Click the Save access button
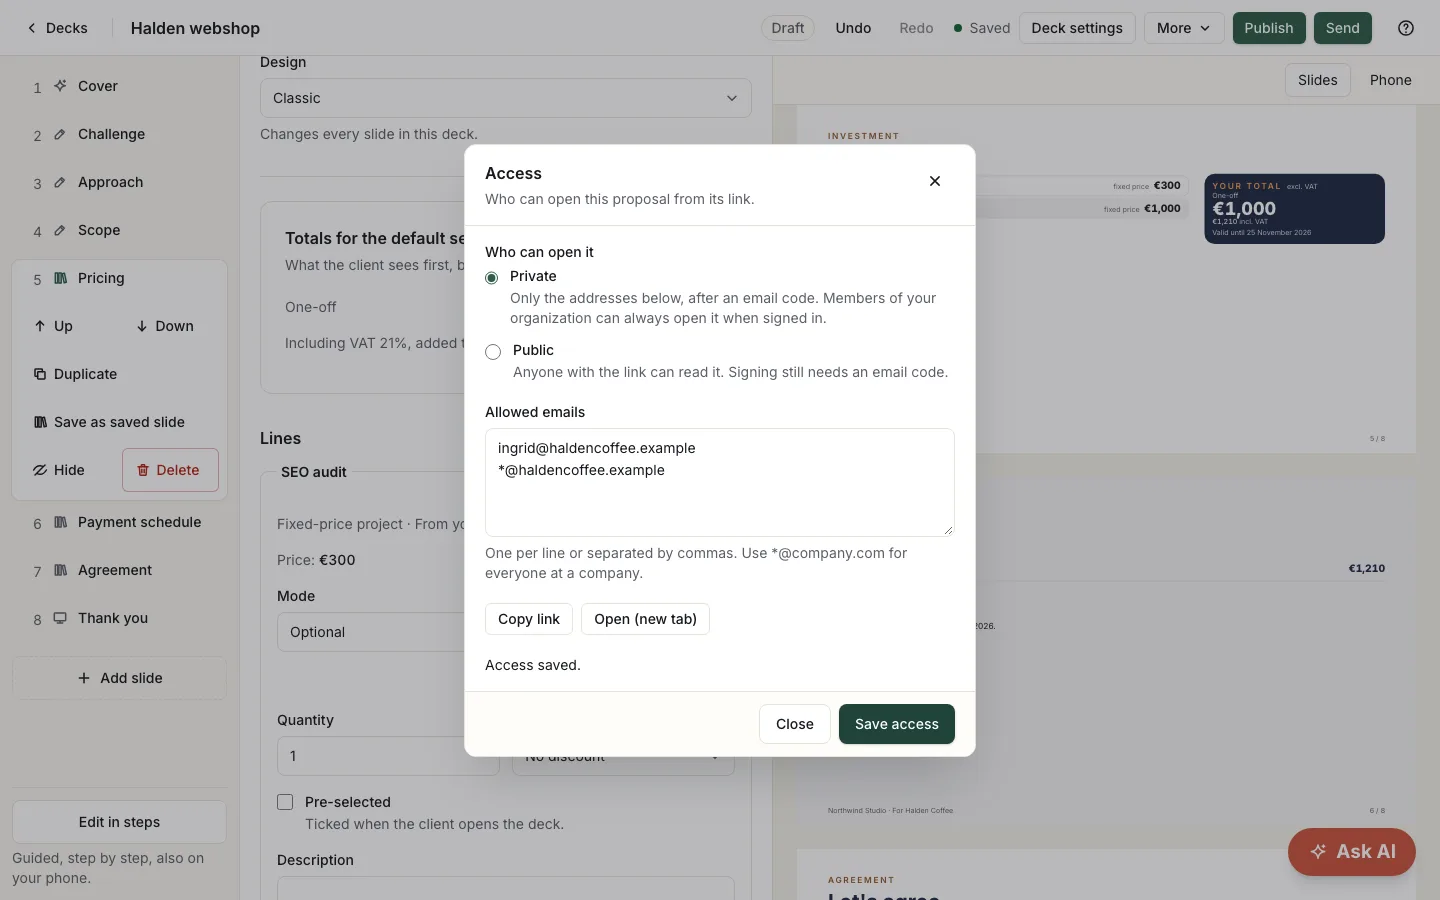 897,724
